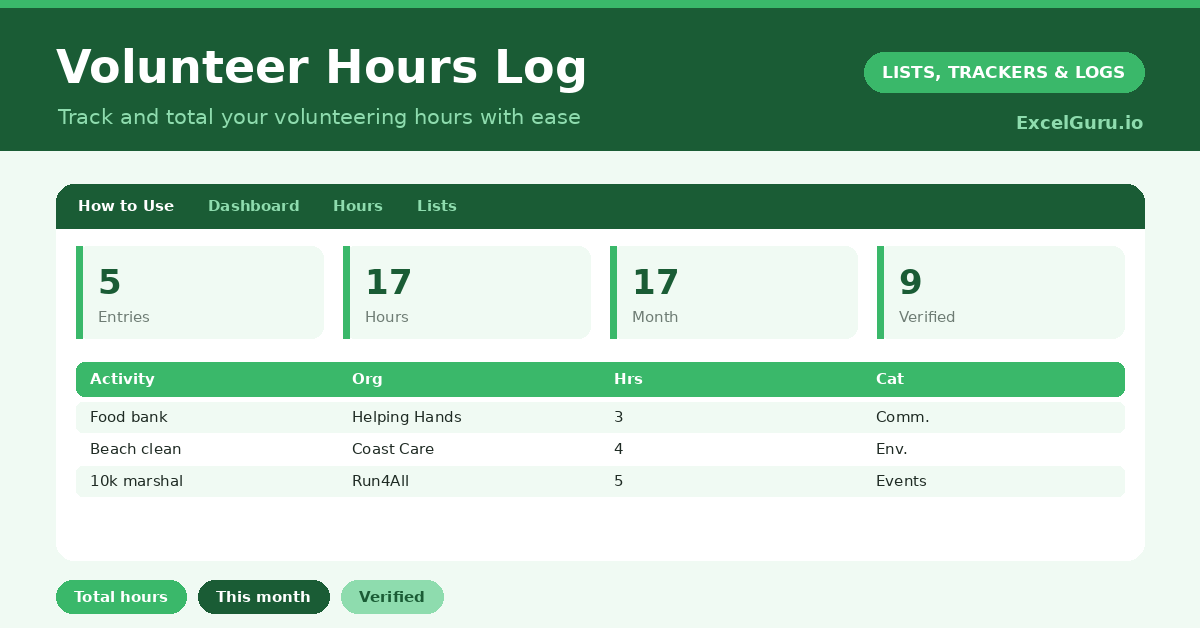Click the Lists, Trackers & Logs badge
Screen dimensions: 1200x628
[1004, 72]
